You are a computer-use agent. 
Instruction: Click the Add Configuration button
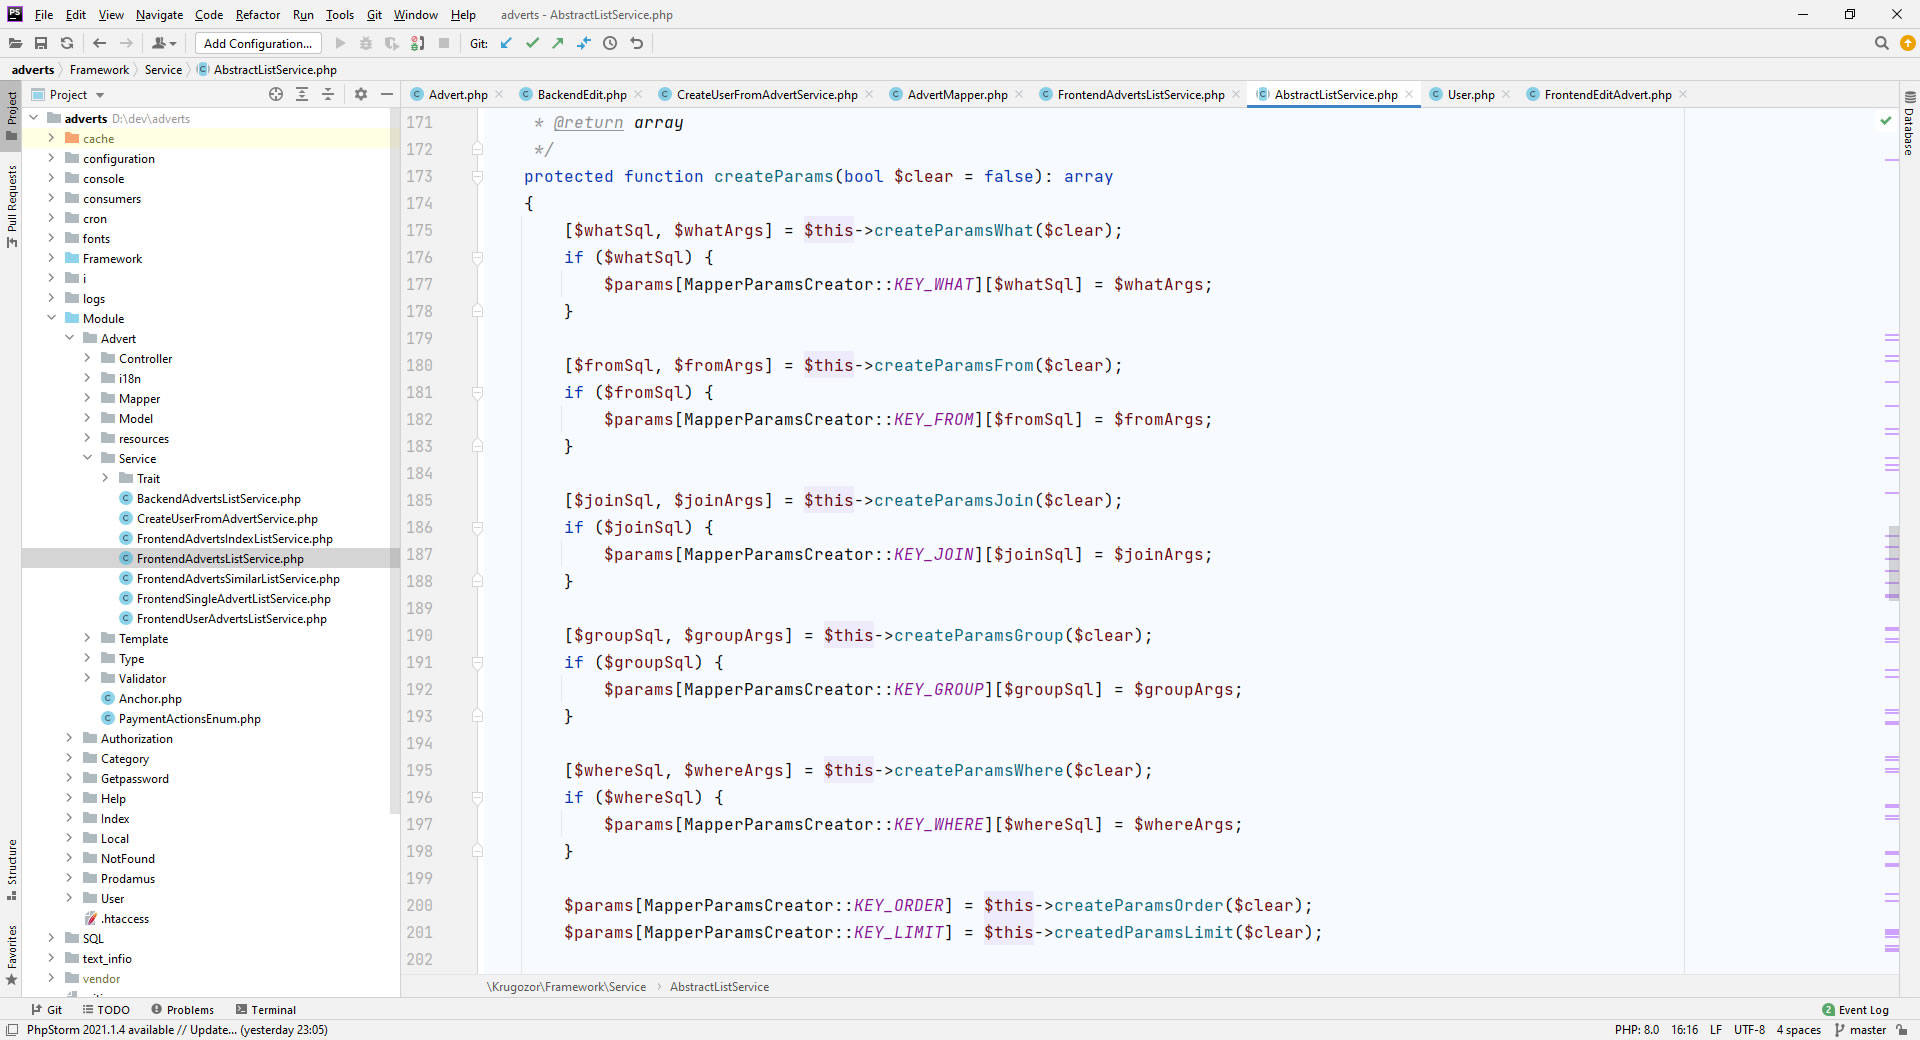point(258,43)
